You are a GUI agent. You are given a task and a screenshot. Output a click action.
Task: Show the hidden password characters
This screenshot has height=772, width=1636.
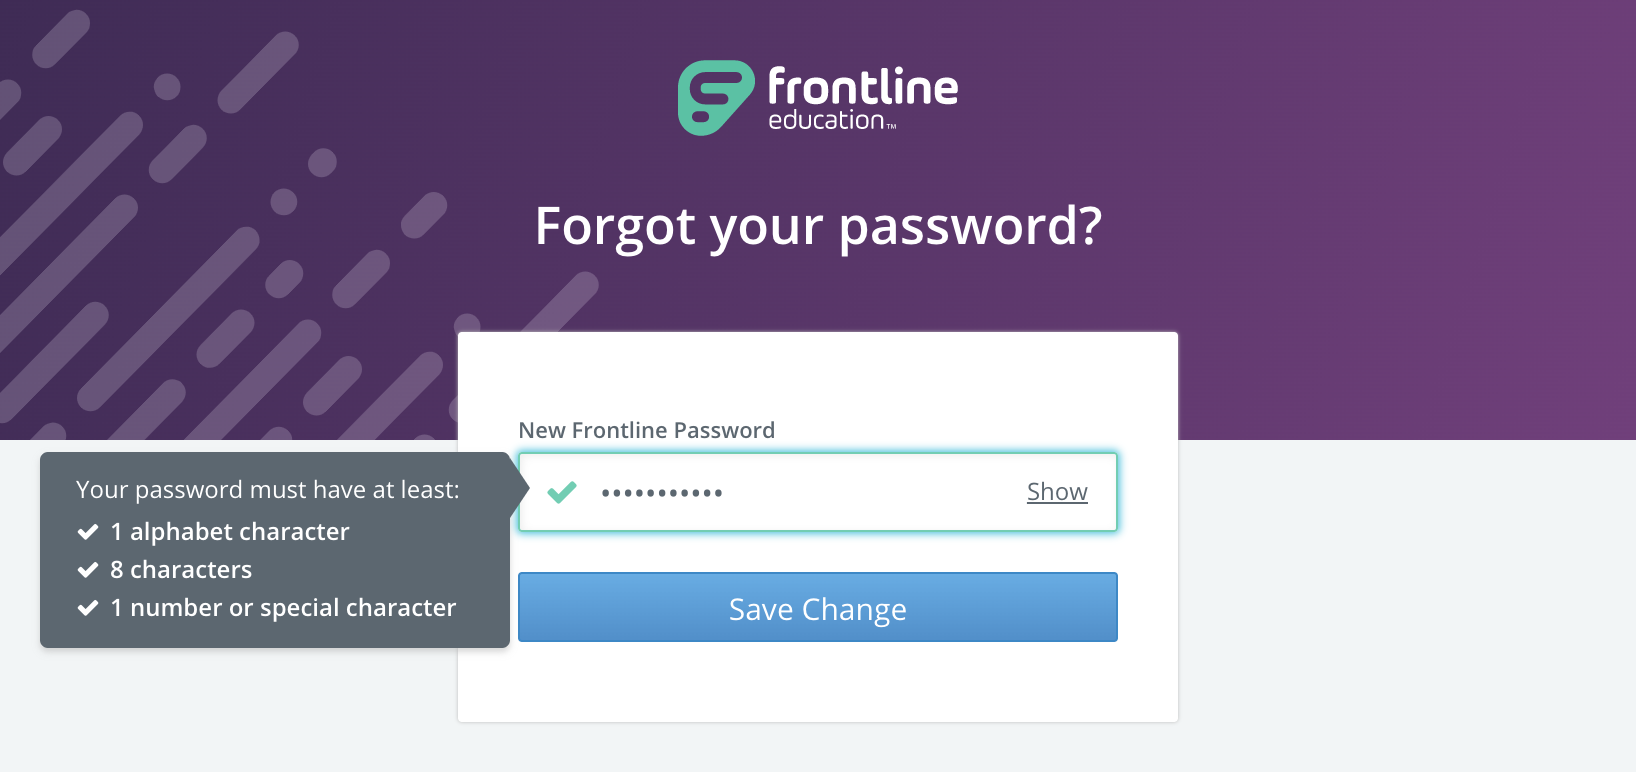click(1057, 492)
